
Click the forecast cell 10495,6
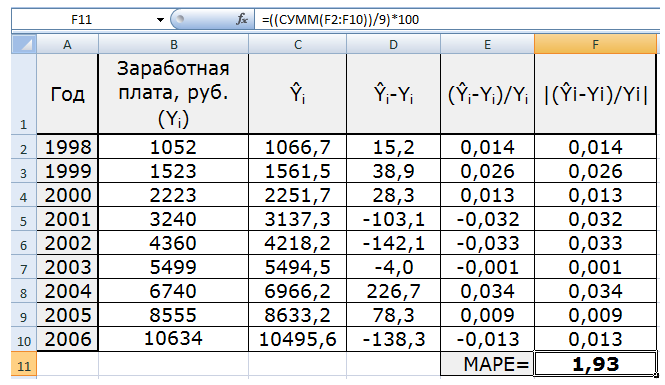tap(298, 339)
